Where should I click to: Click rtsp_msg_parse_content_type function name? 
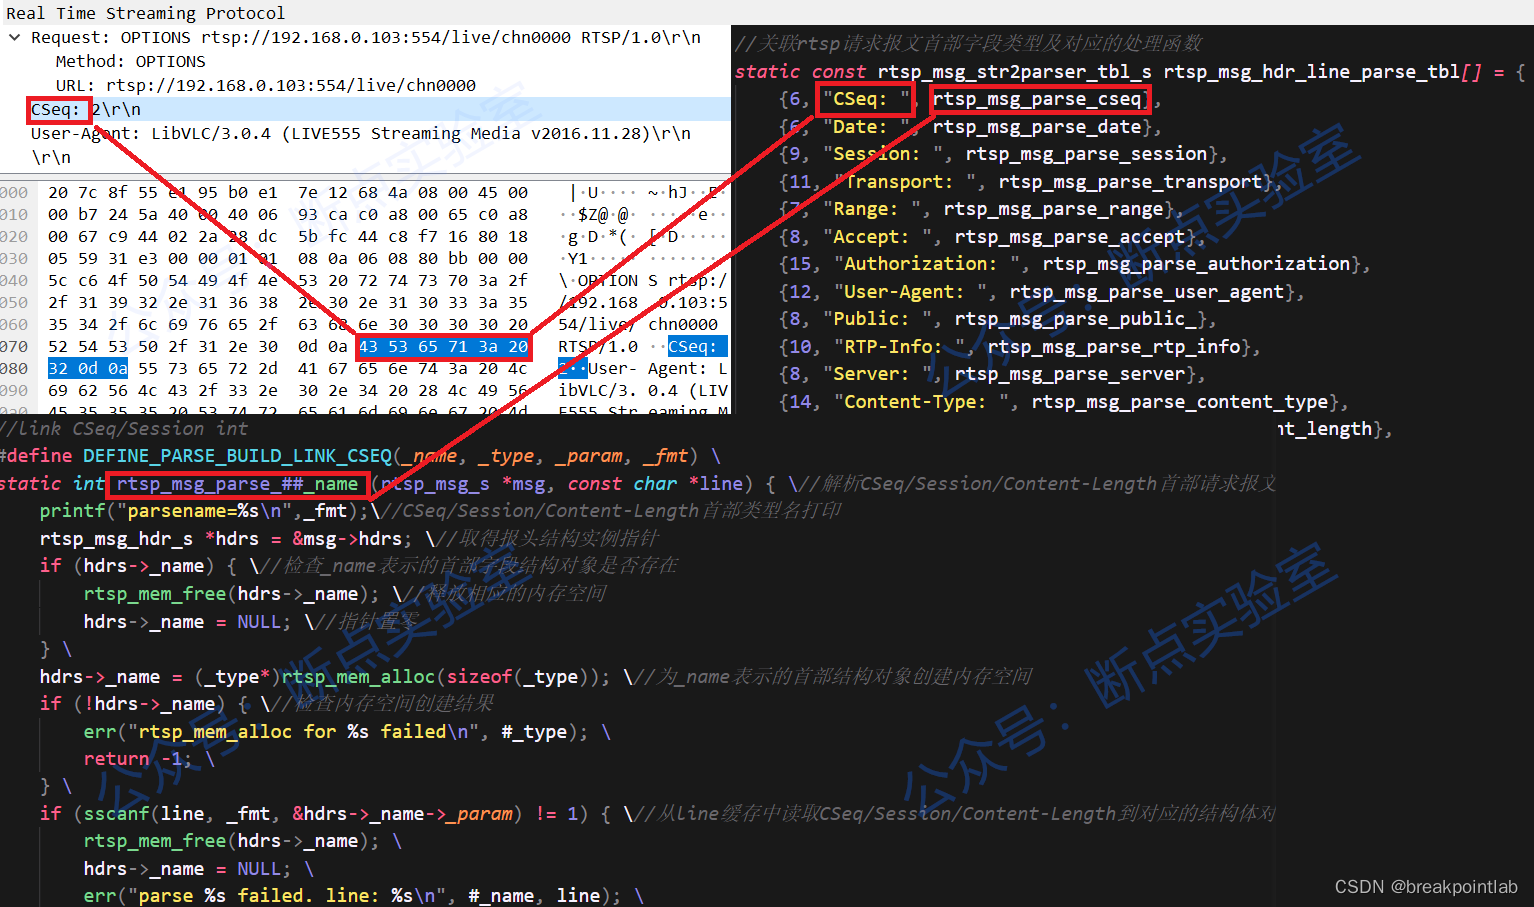coord(1180,402)
